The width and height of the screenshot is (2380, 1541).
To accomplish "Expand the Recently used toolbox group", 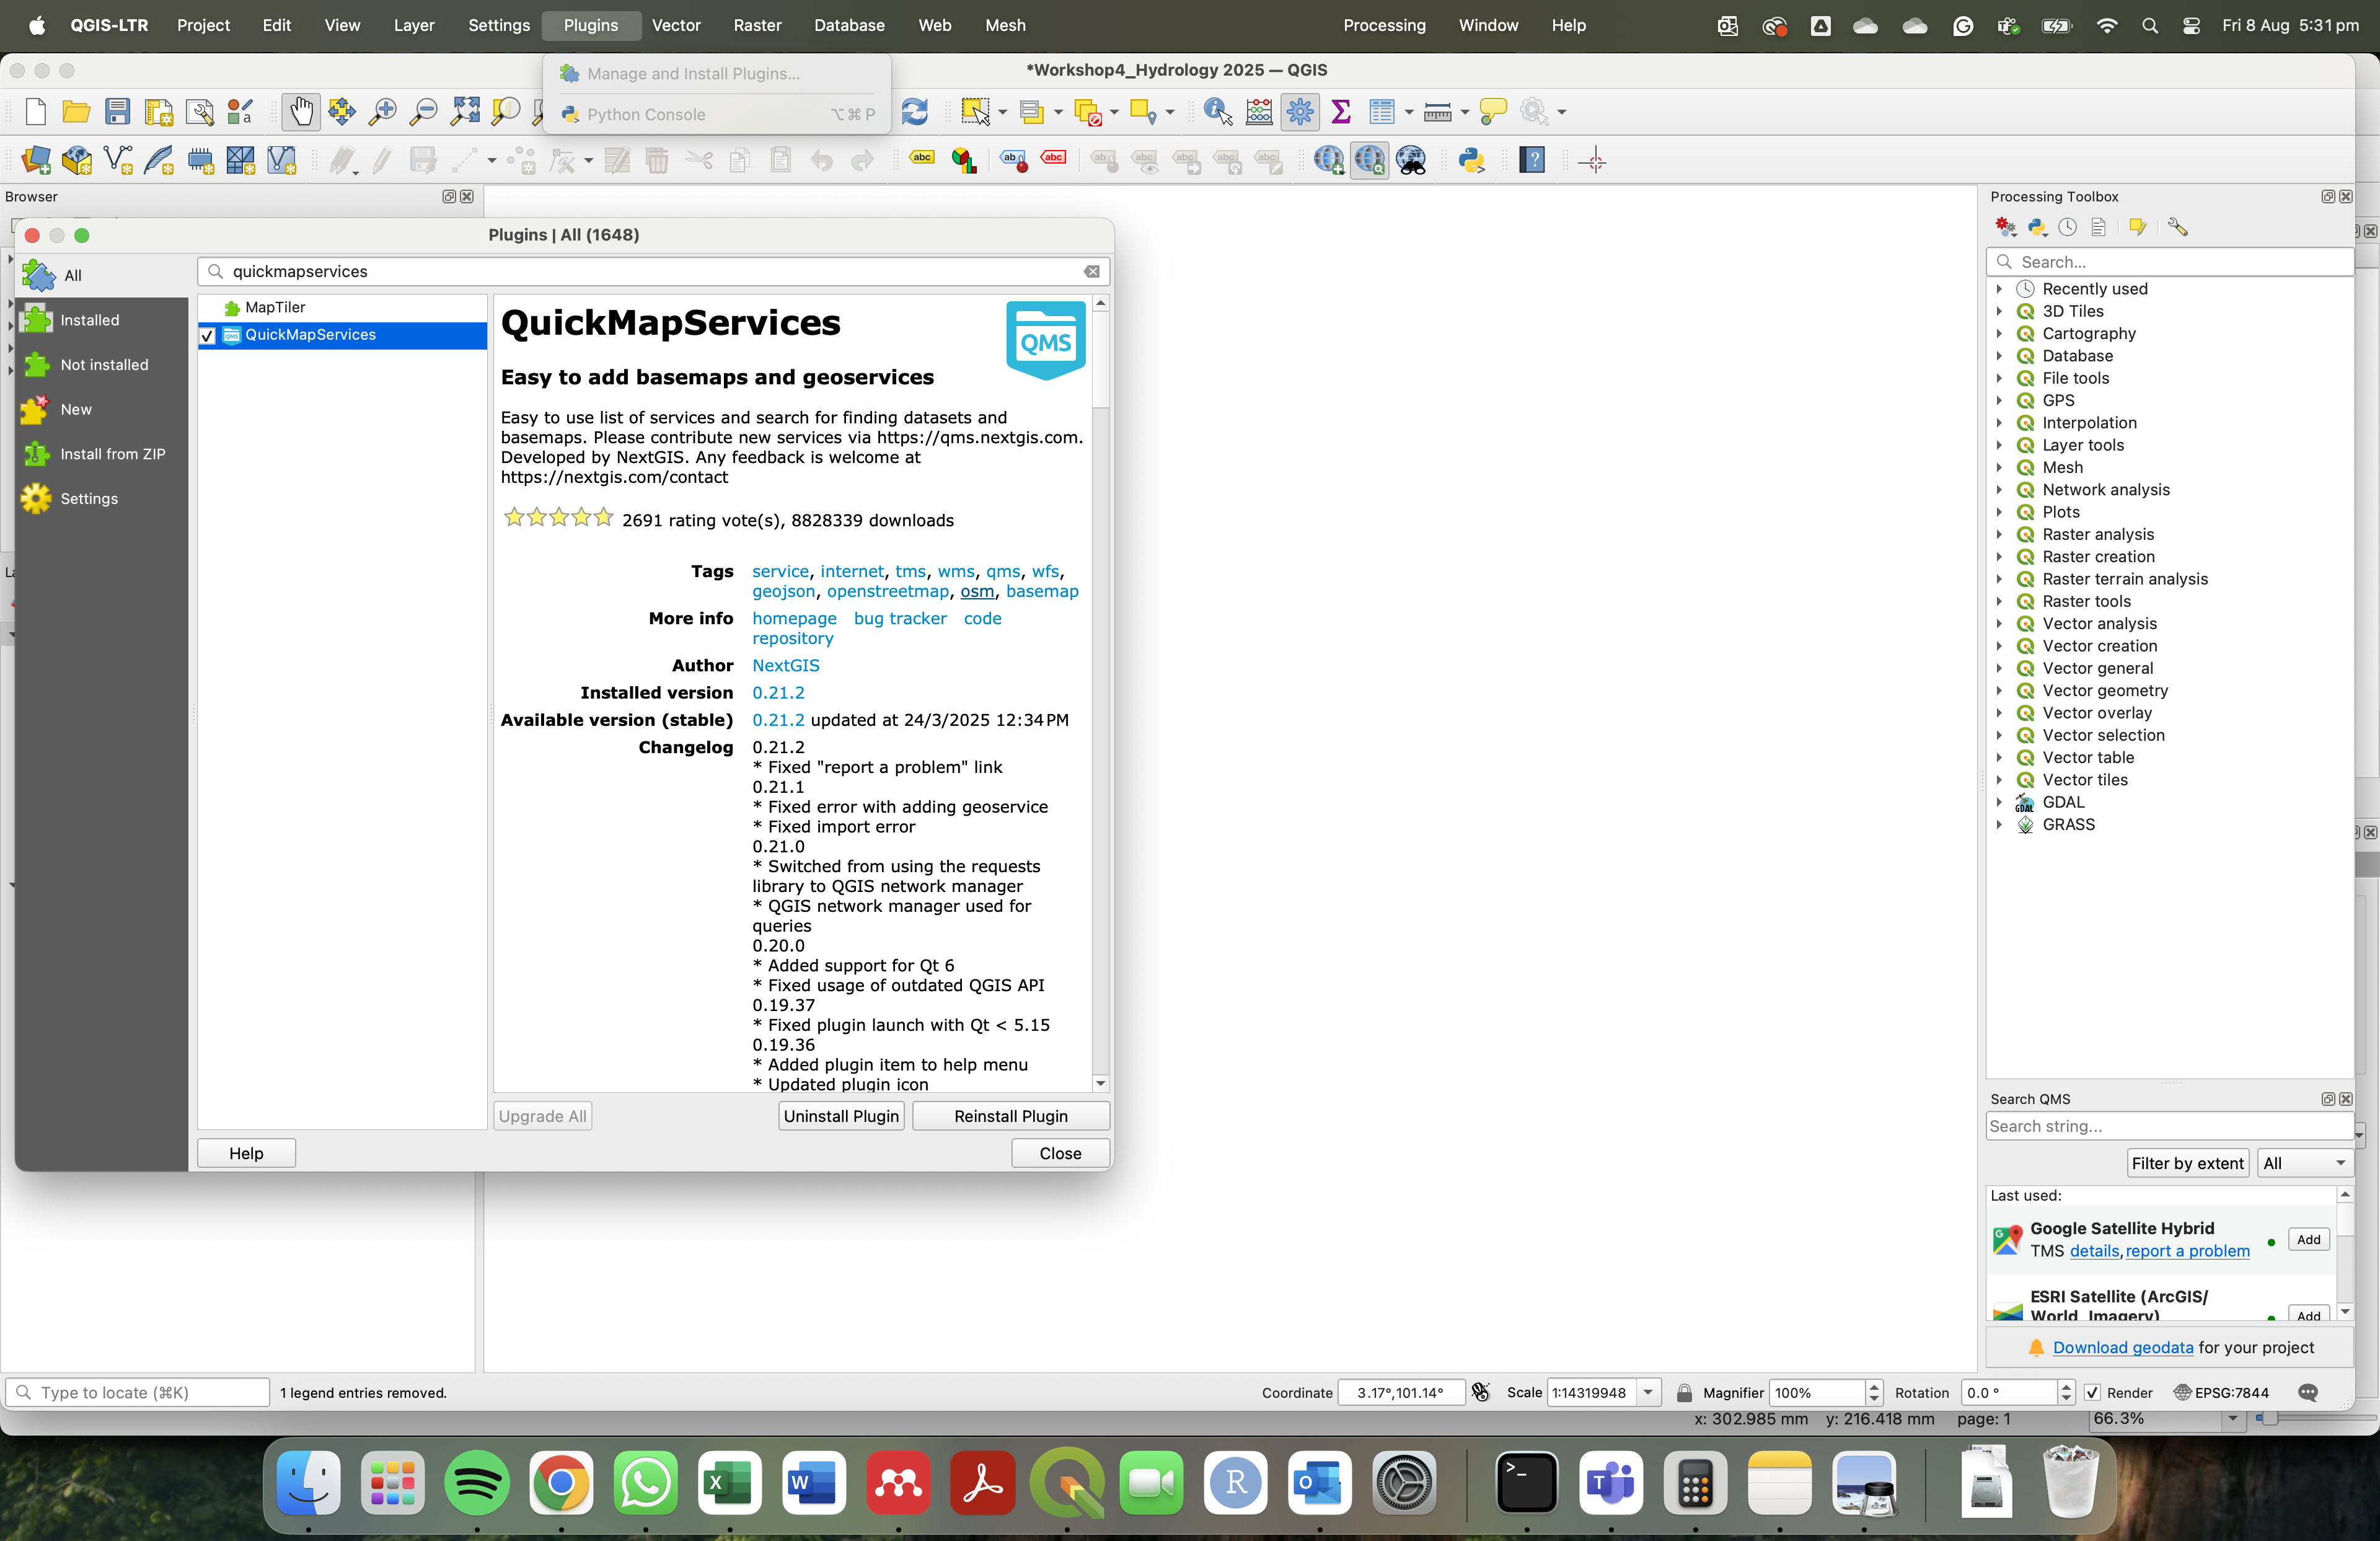I will (1999, 289).
